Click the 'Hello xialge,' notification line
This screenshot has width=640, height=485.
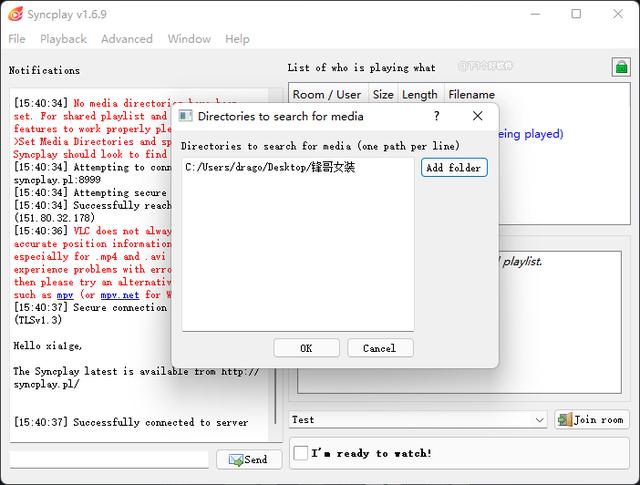click(47, 346)
